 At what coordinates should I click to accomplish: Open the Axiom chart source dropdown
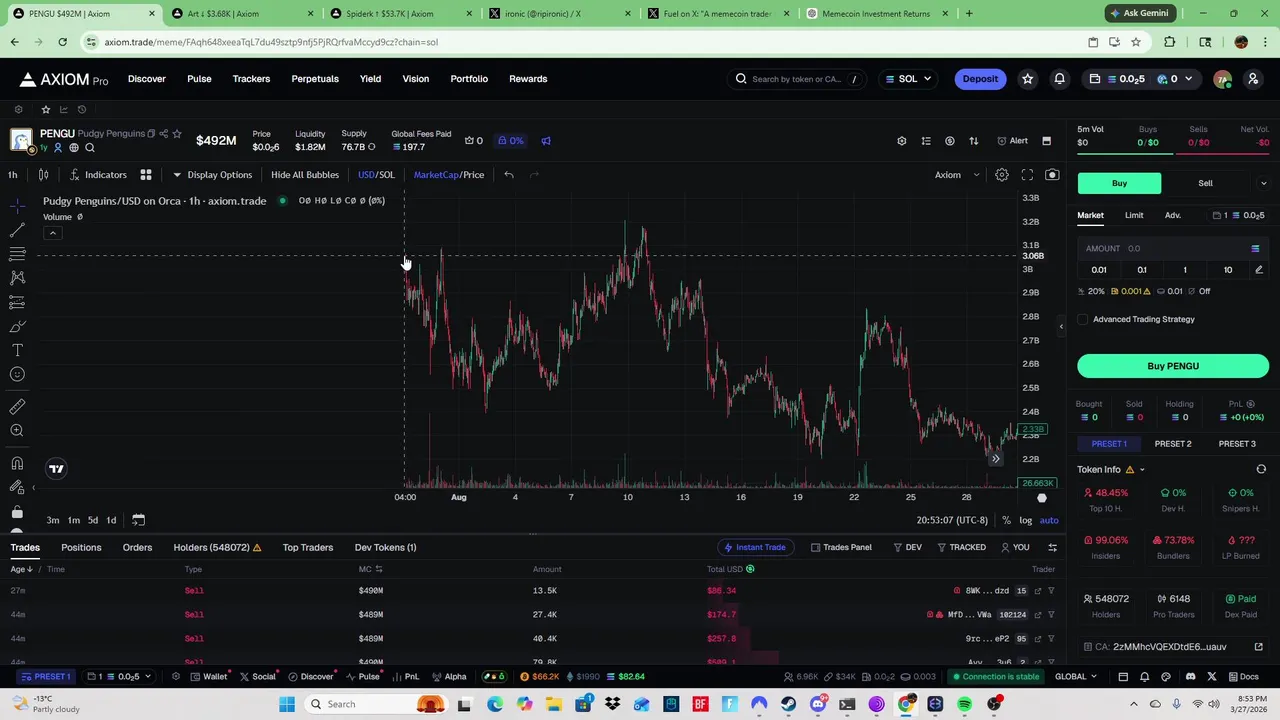(x=957, y=175)
